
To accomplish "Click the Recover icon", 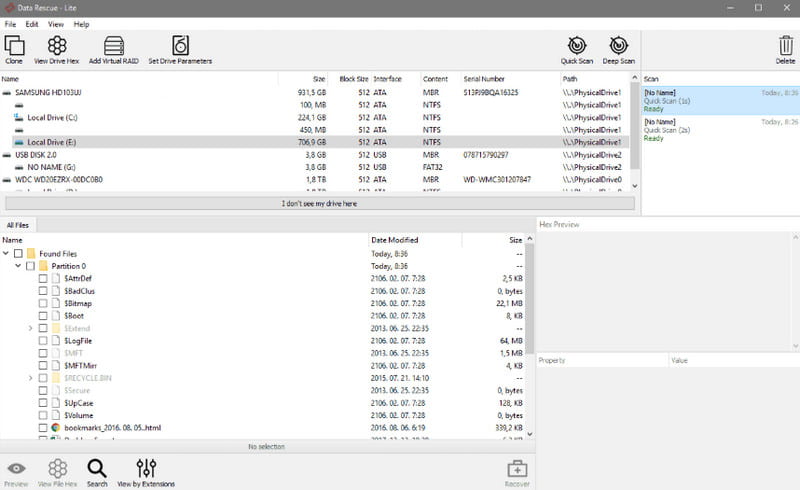I will (517, 469).
